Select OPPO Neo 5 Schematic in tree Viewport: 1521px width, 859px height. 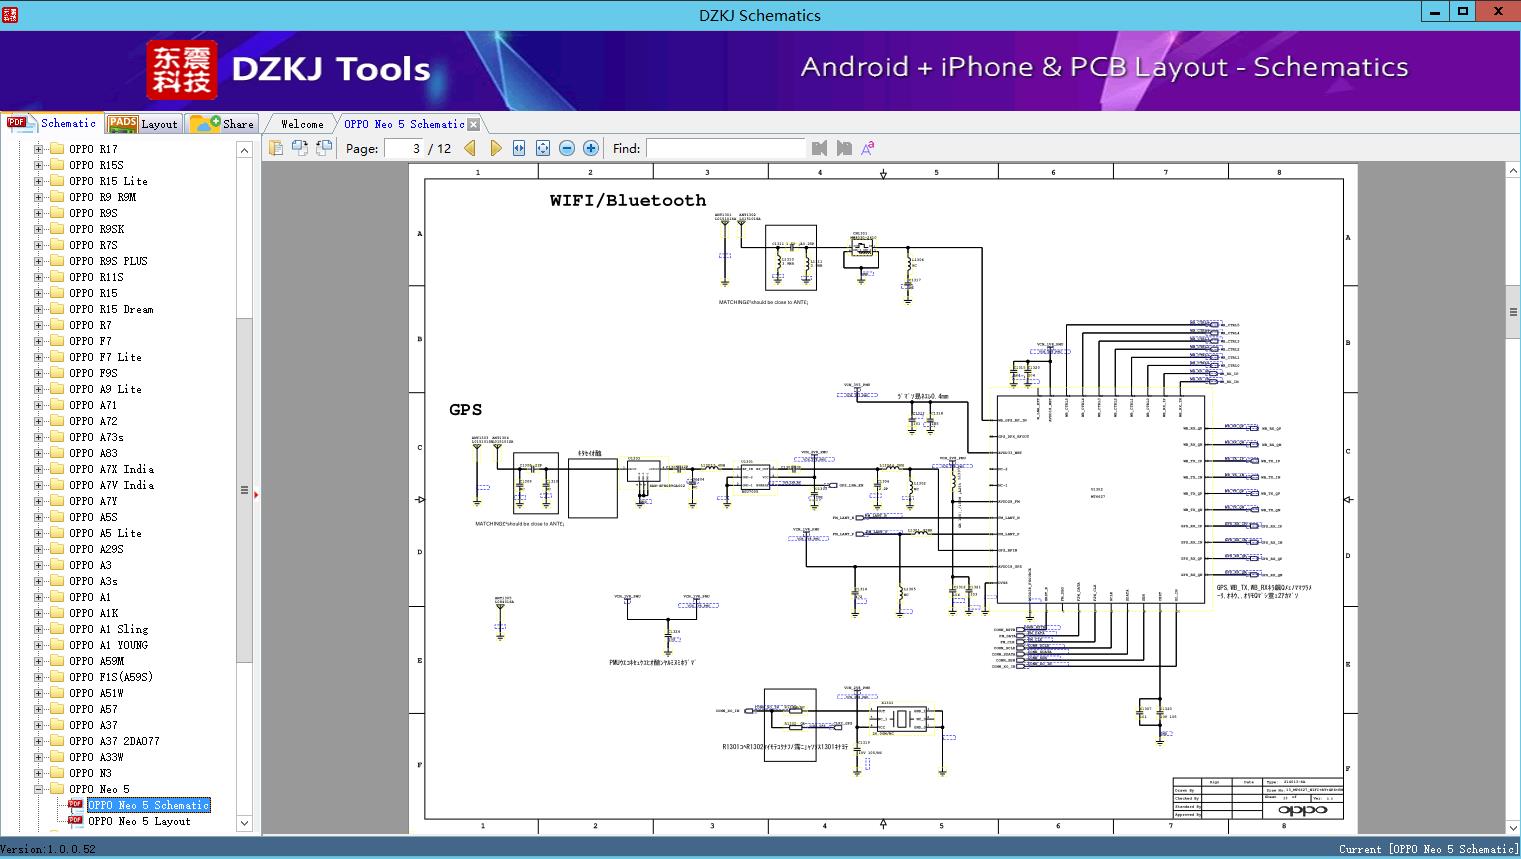pyautogui.click(x=149, y=805)
